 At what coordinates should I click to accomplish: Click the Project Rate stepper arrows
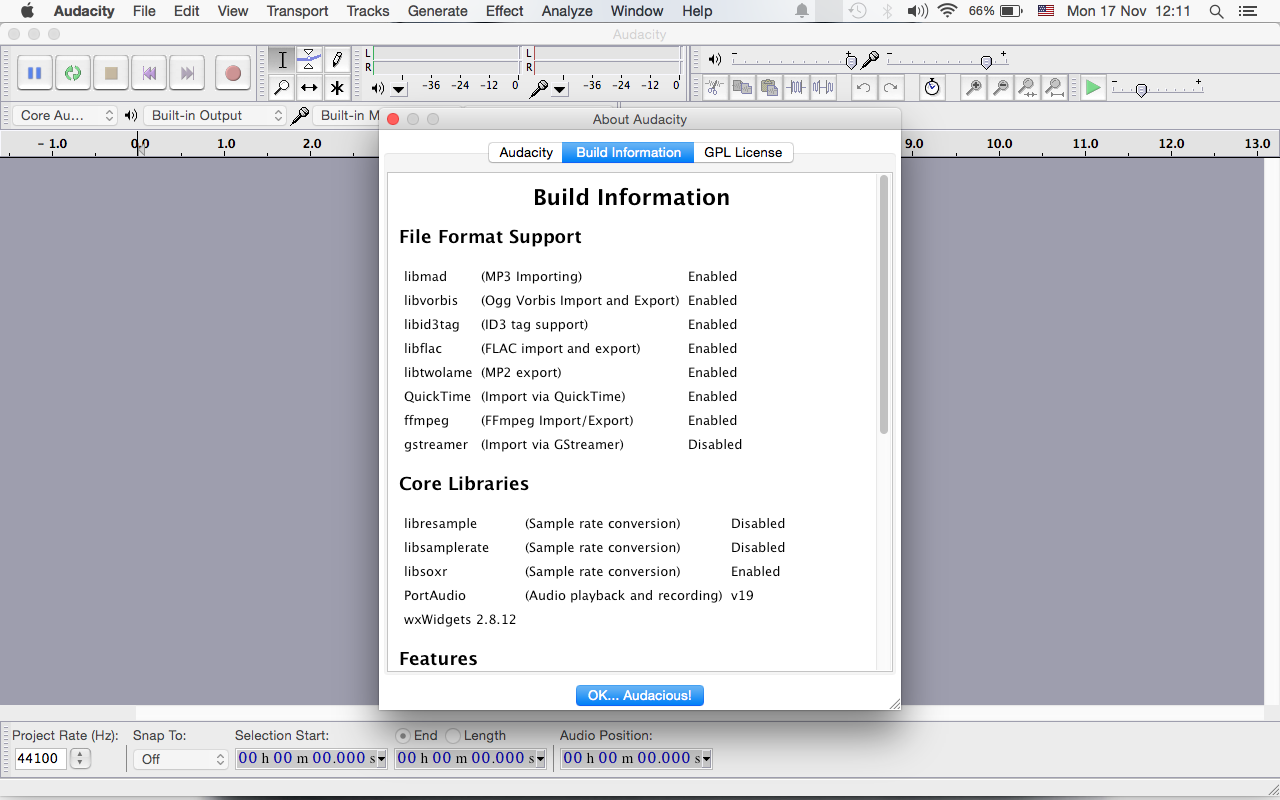(80, 759)
